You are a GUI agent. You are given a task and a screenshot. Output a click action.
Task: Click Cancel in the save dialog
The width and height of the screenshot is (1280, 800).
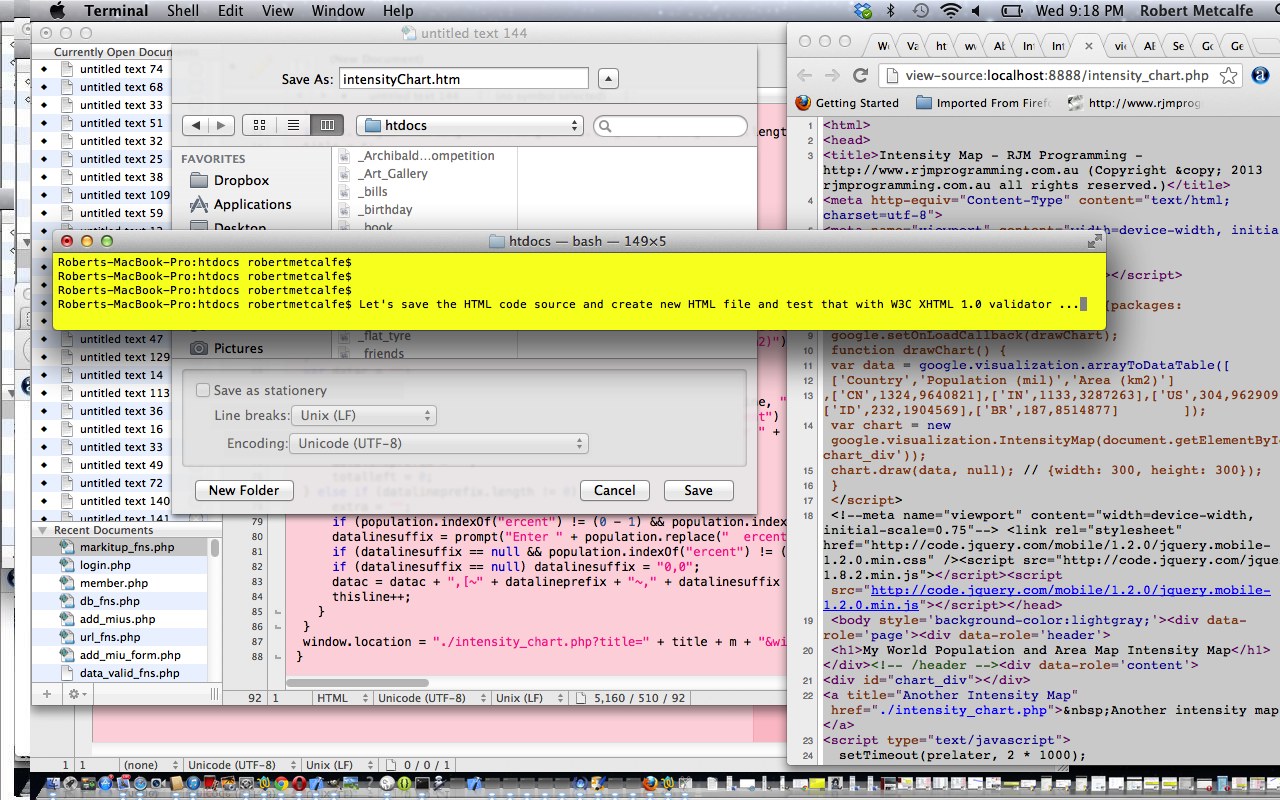615,490
